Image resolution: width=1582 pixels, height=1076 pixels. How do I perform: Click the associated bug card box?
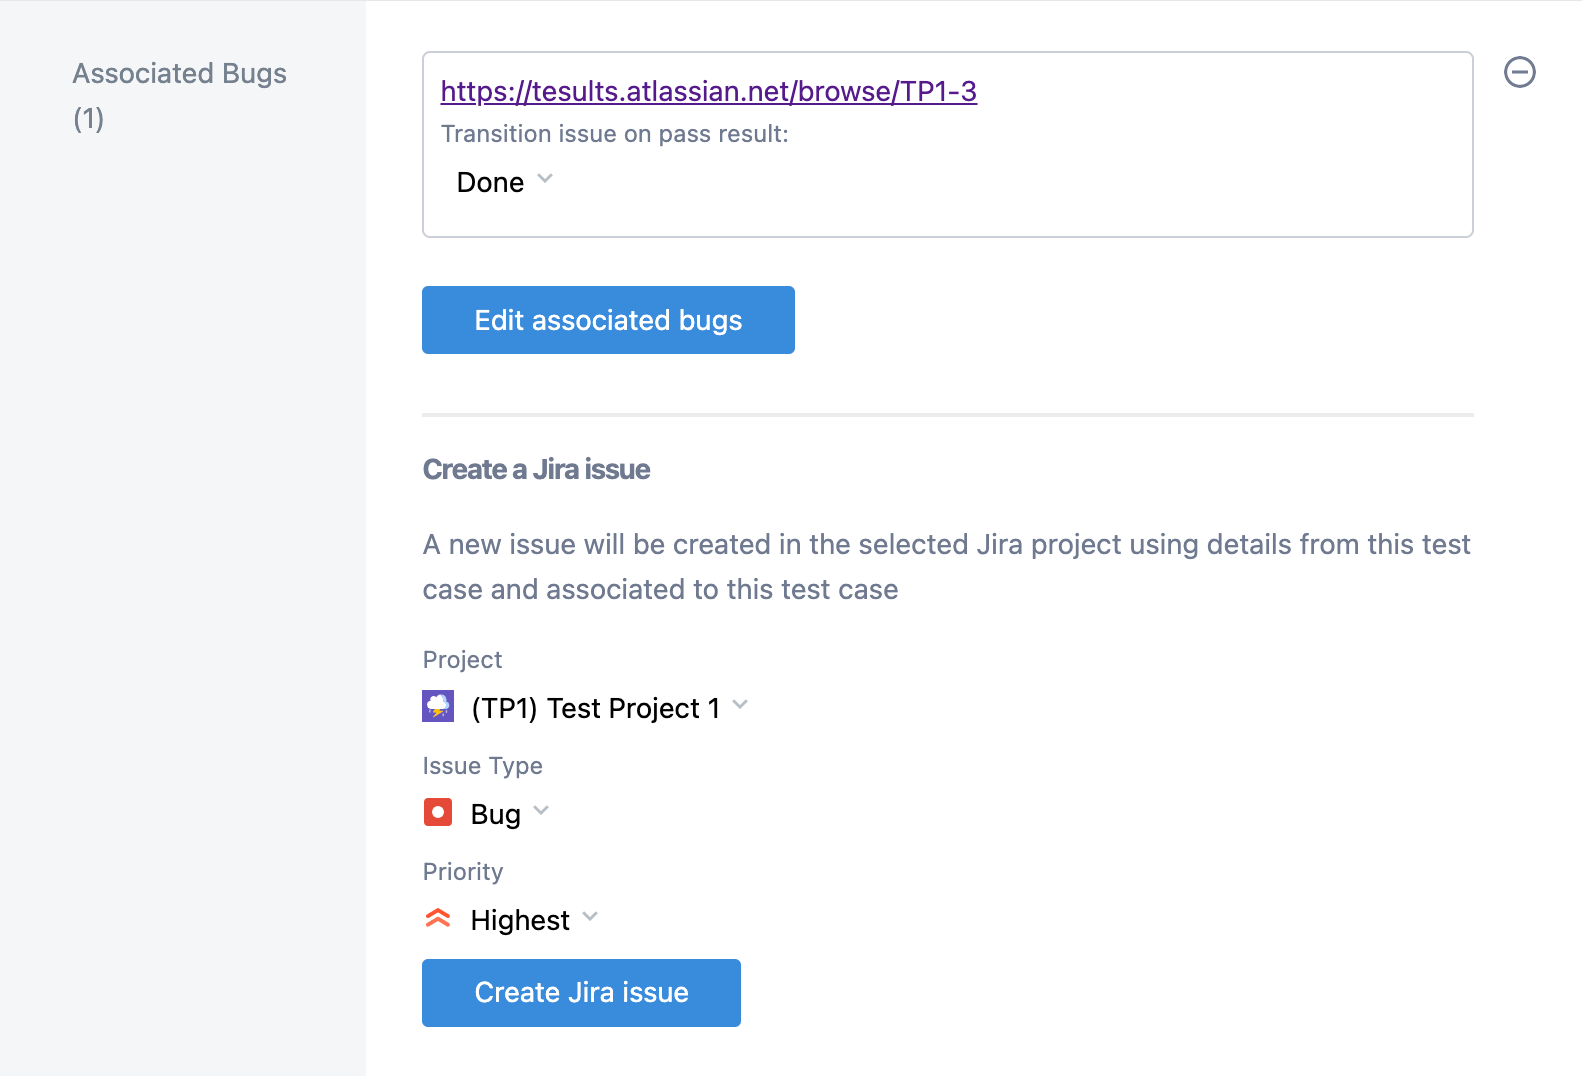tap(948, 144)
